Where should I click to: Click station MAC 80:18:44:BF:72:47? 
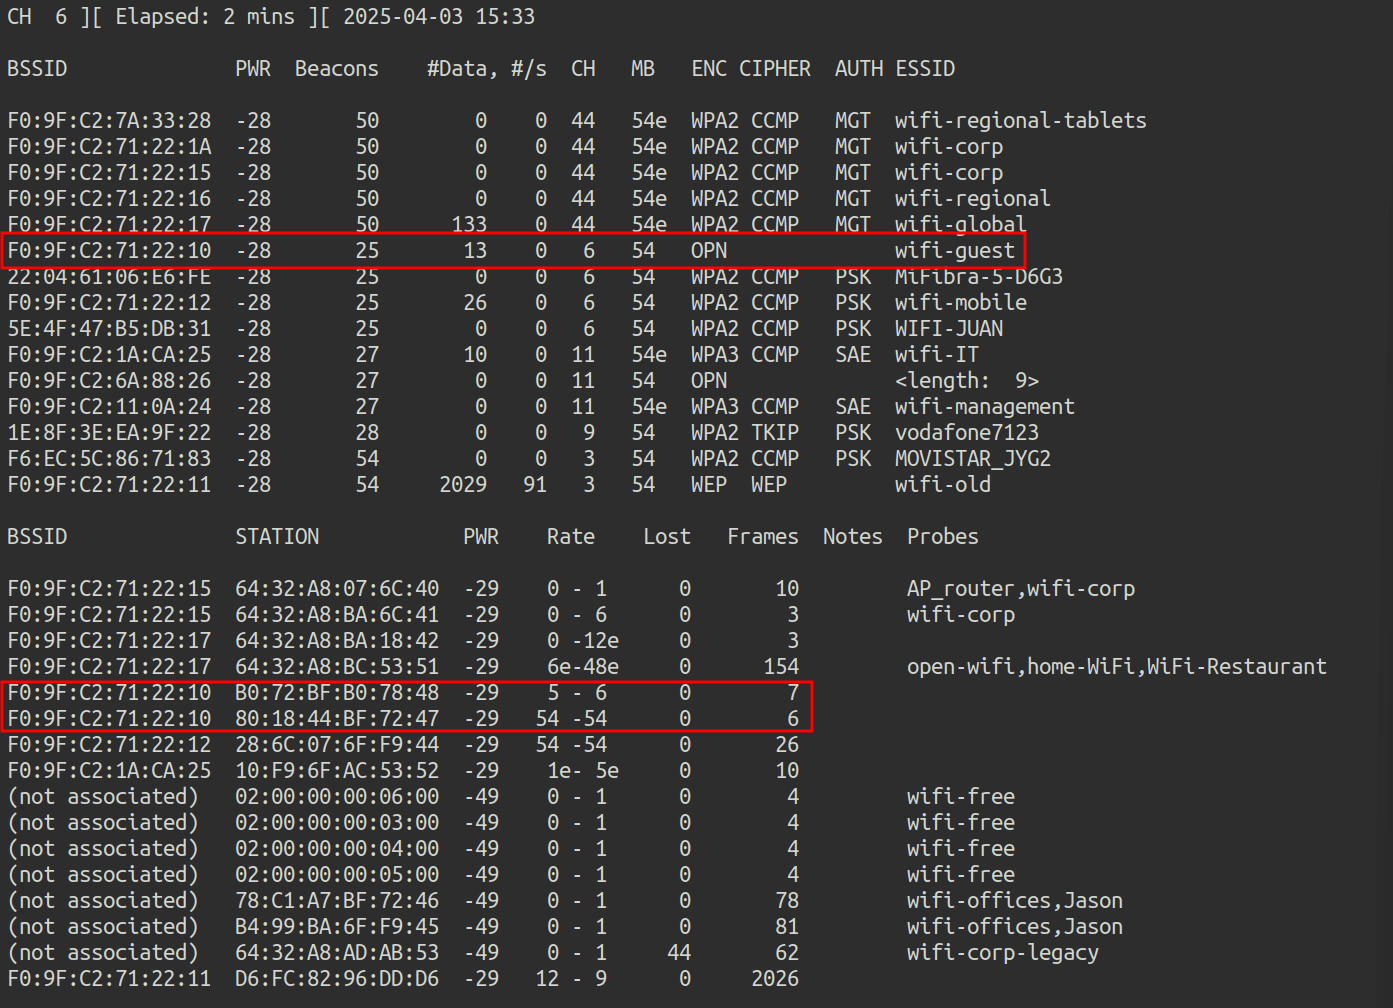click(x=337, y=719)
